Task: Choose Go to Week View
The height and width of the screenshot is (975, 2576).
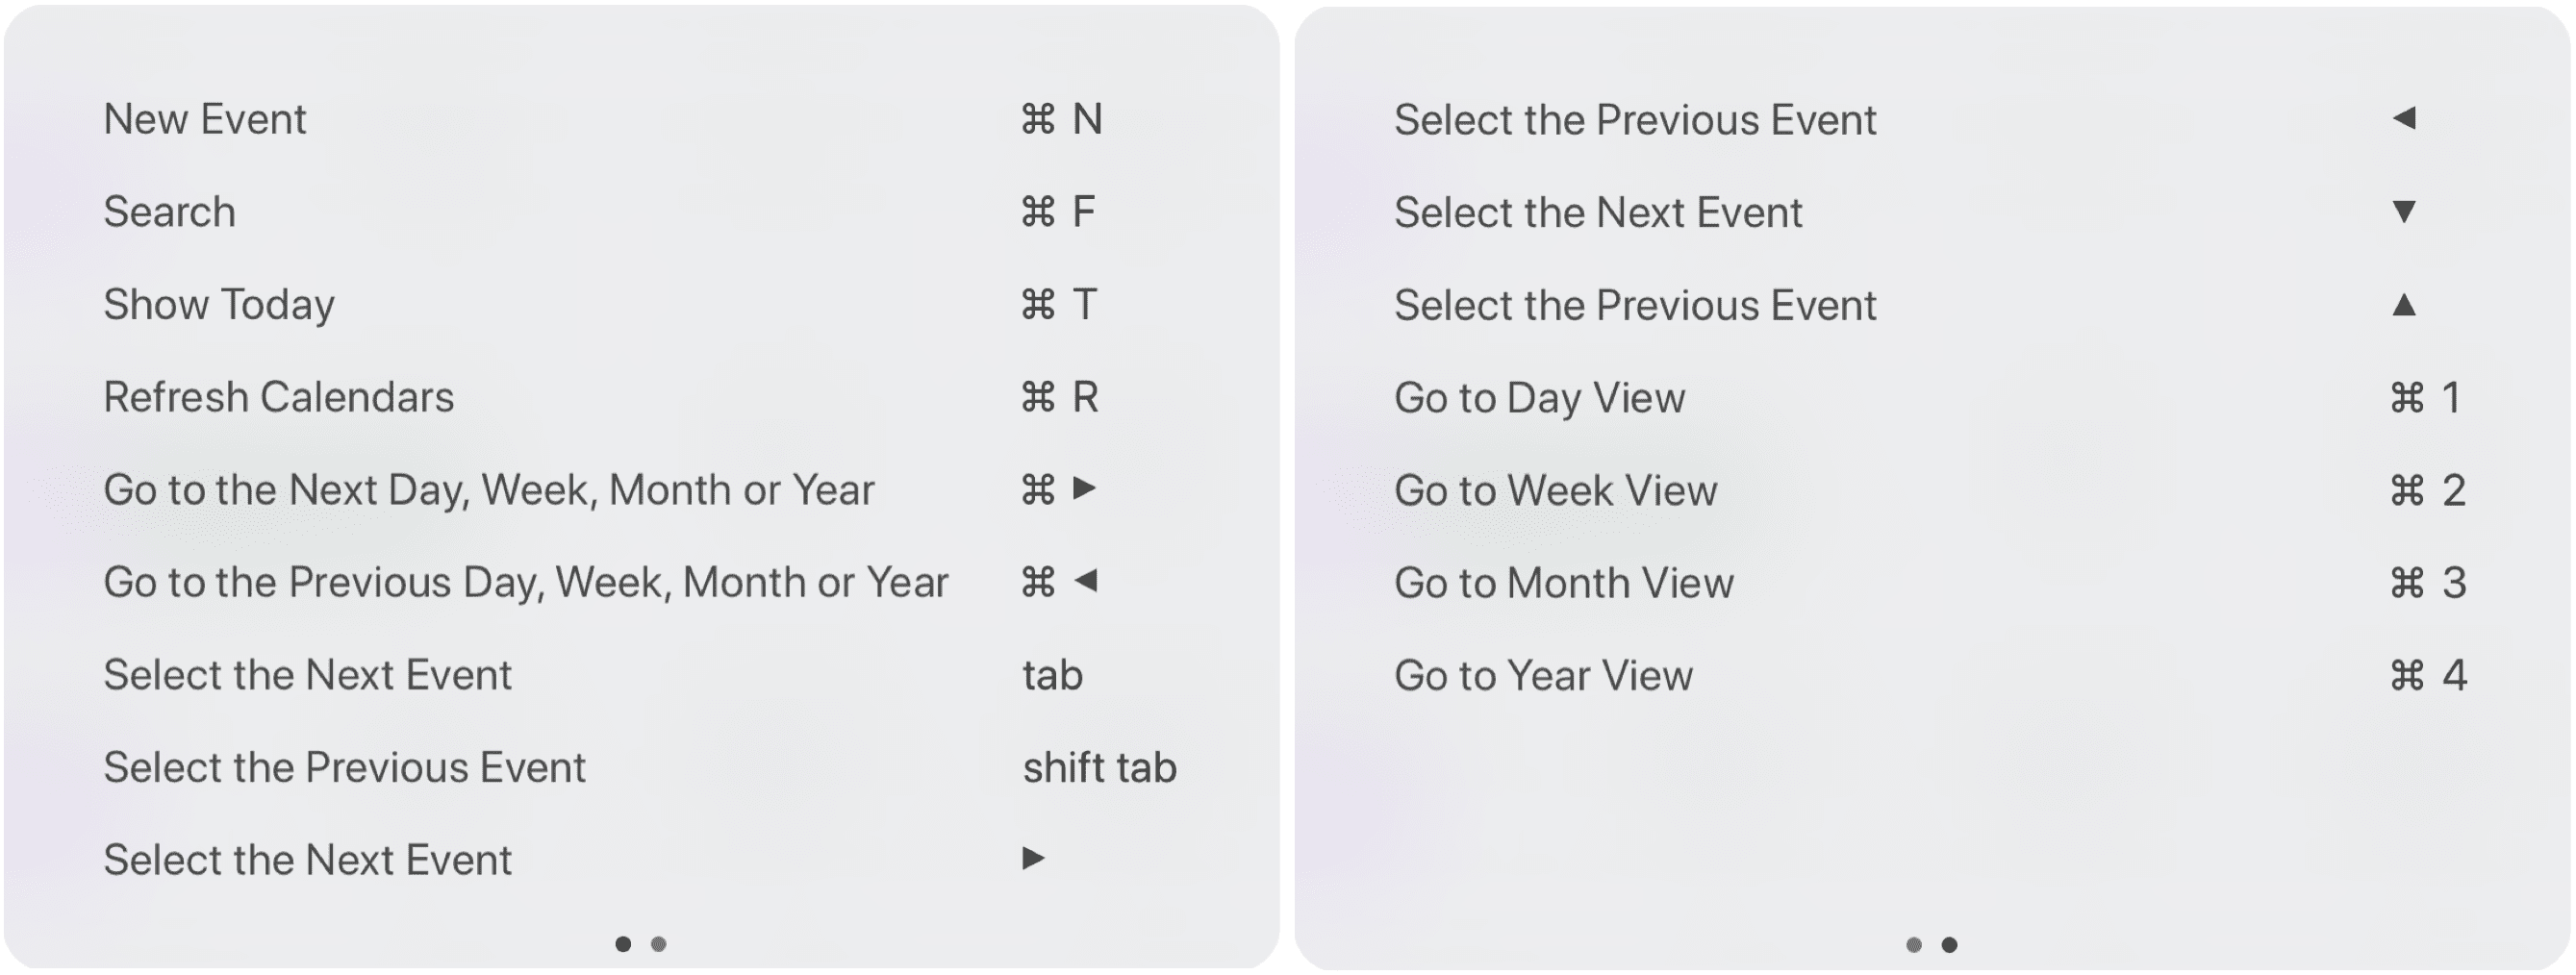Action: tap(1555, 490)
